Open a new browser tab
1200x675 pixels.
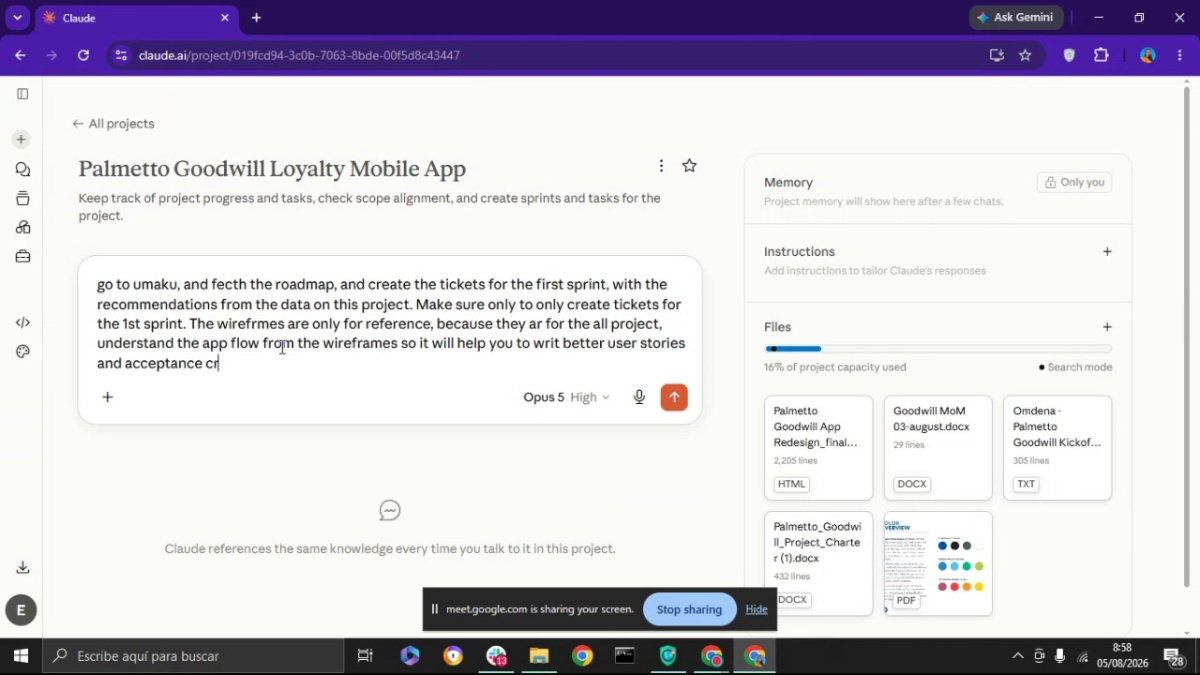(x=256, y=18)
